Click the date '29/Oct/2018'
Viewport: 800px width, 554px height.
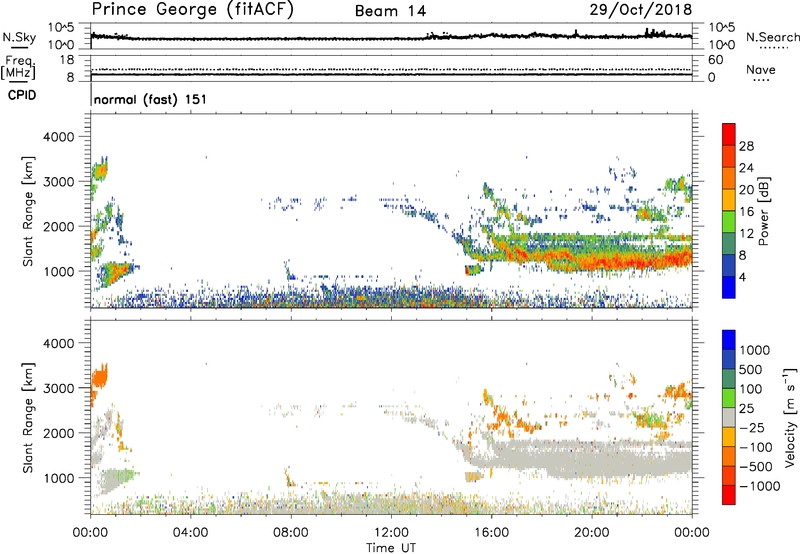641,10
